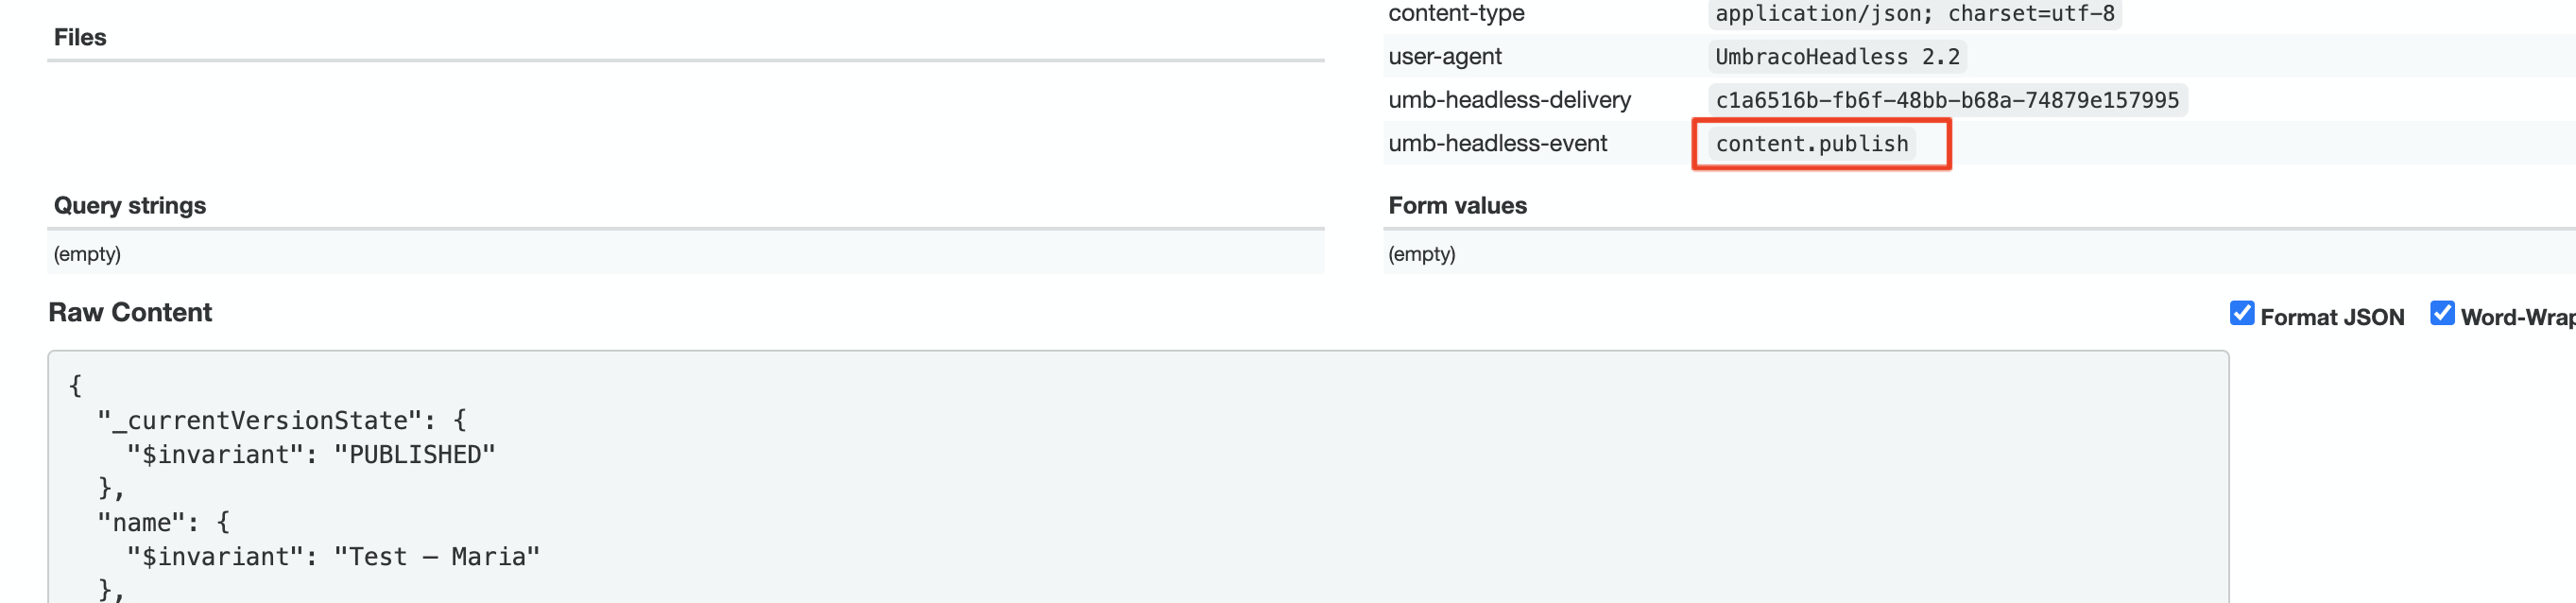Image resolution: width=2576 pixels, height=603 pixels.
Task: Click the Query strings section heading
Action: [130, 206]
